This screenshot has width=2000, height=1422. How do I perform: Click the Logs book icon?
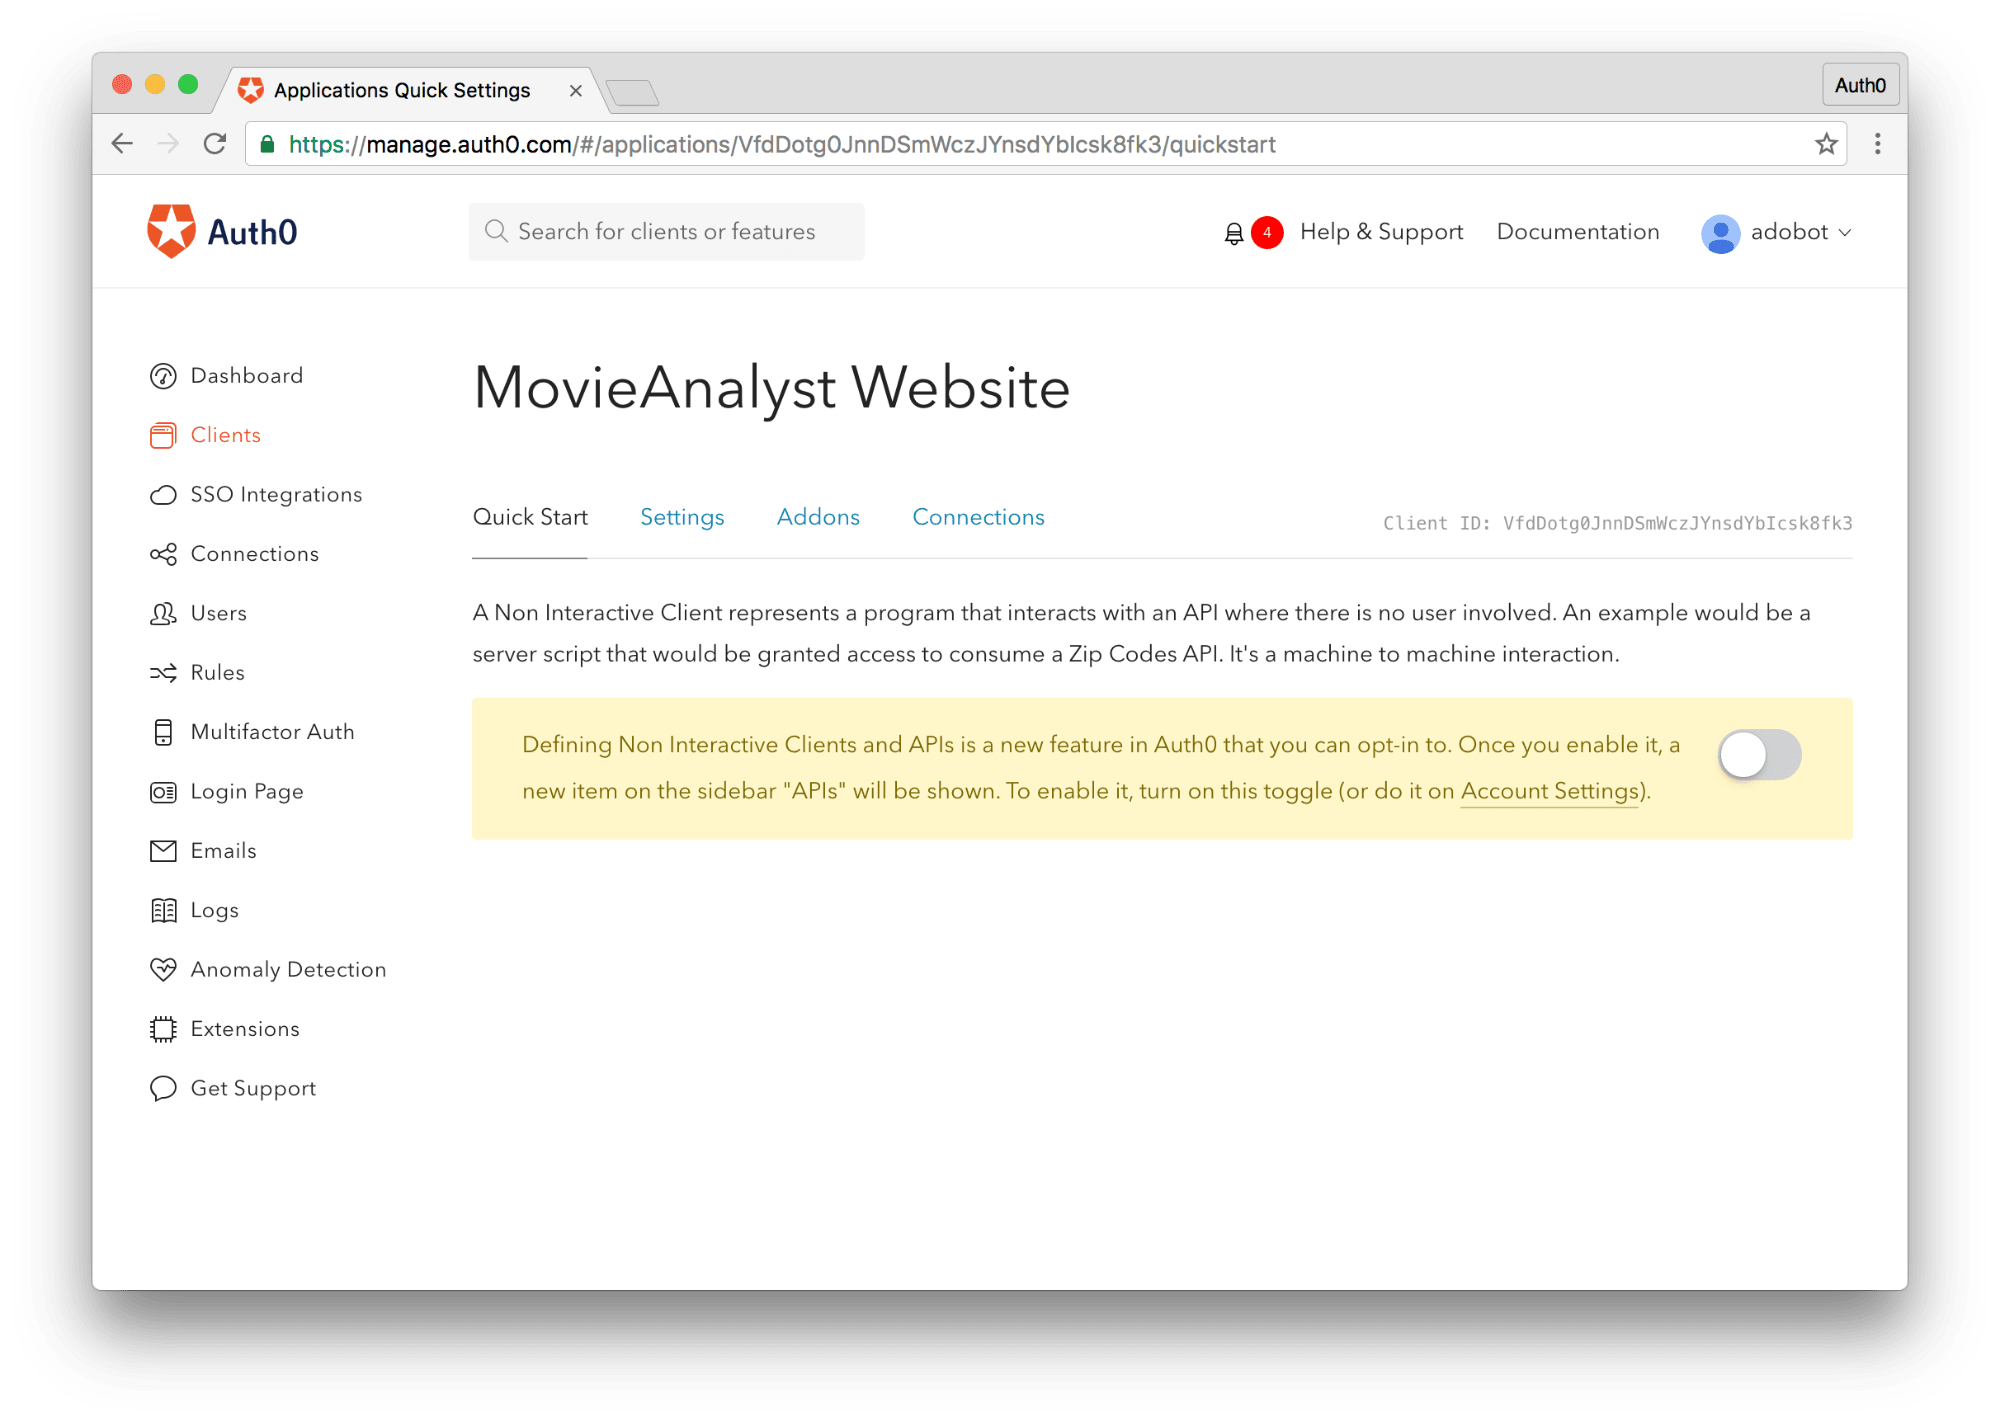click(x=163, y=910)
